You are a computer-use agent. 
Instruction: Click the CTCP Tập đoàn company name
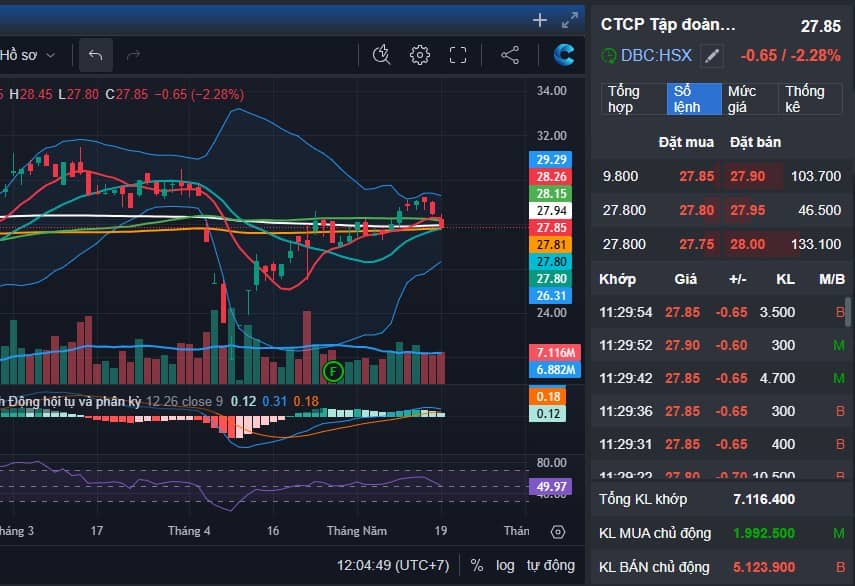668,25
